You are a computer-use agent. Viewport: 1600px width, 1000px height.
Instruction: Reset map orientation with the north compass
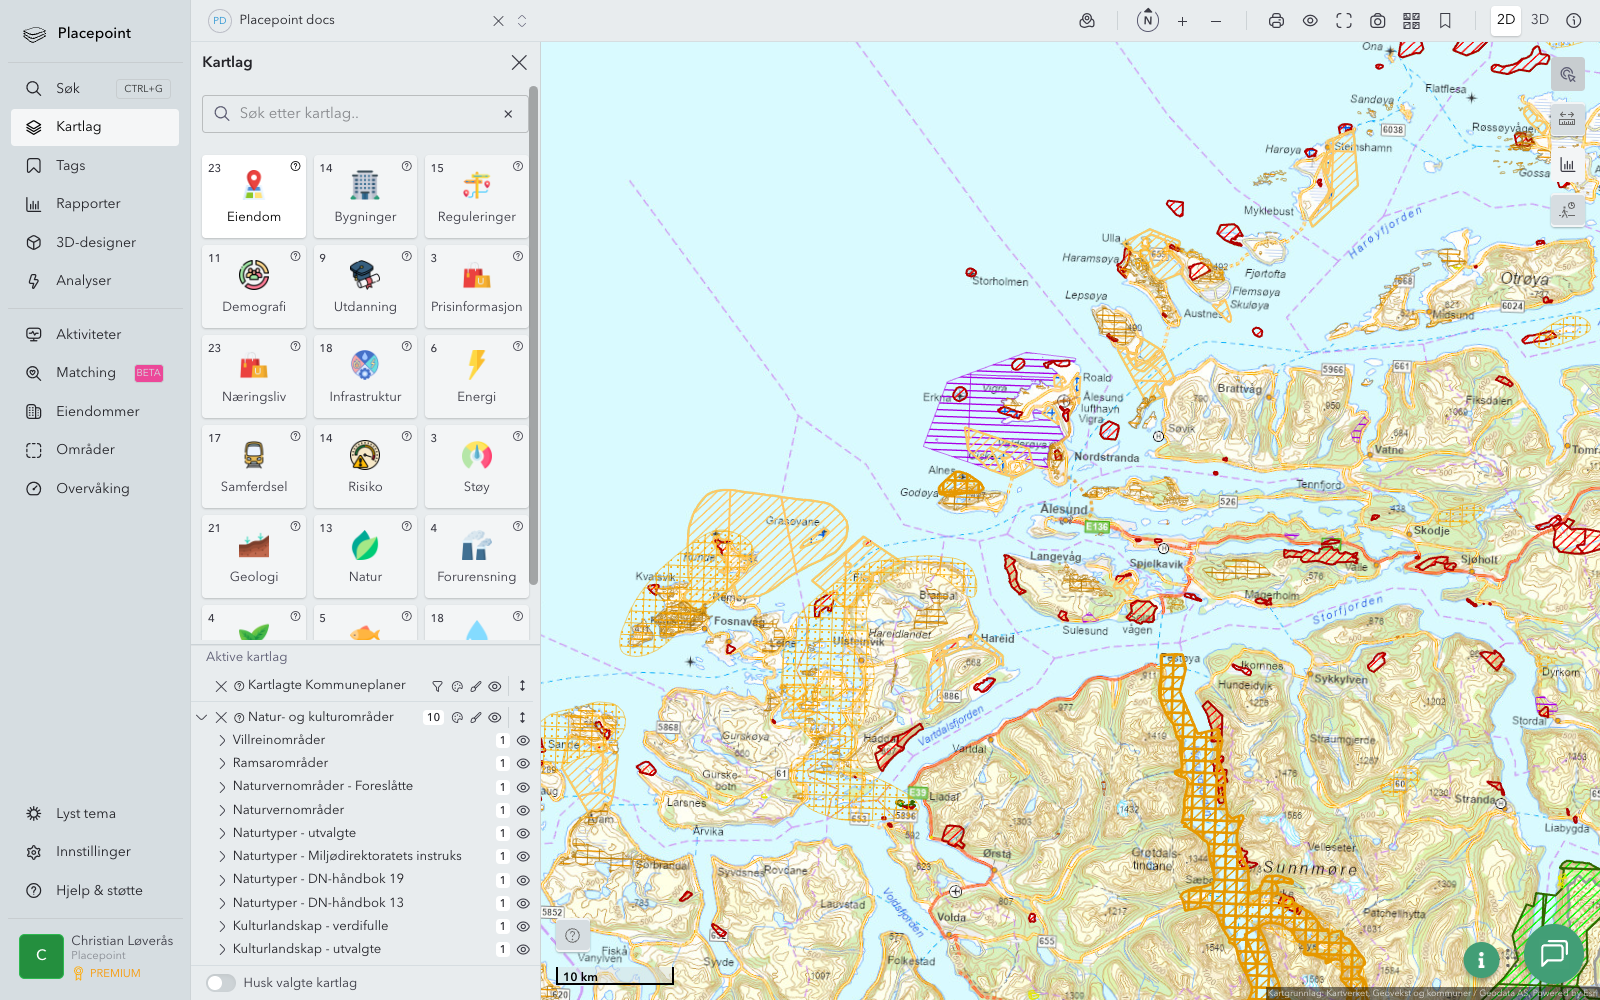1148,20
